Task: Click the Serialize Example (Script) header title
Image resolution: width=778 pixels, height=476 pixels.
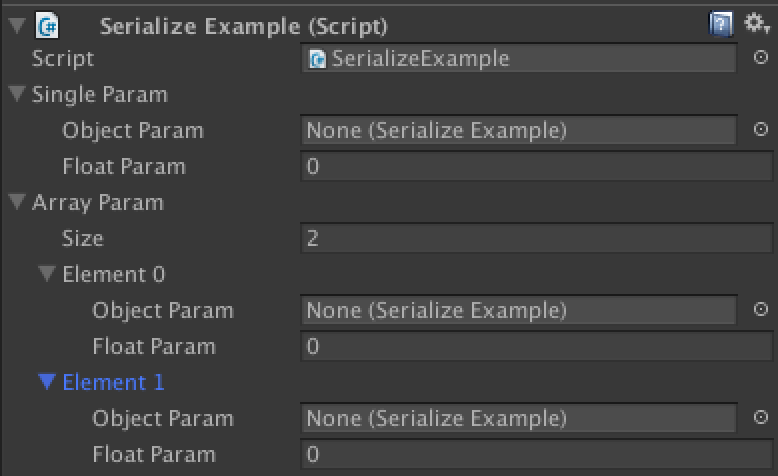Action: [x=243, y=26]
